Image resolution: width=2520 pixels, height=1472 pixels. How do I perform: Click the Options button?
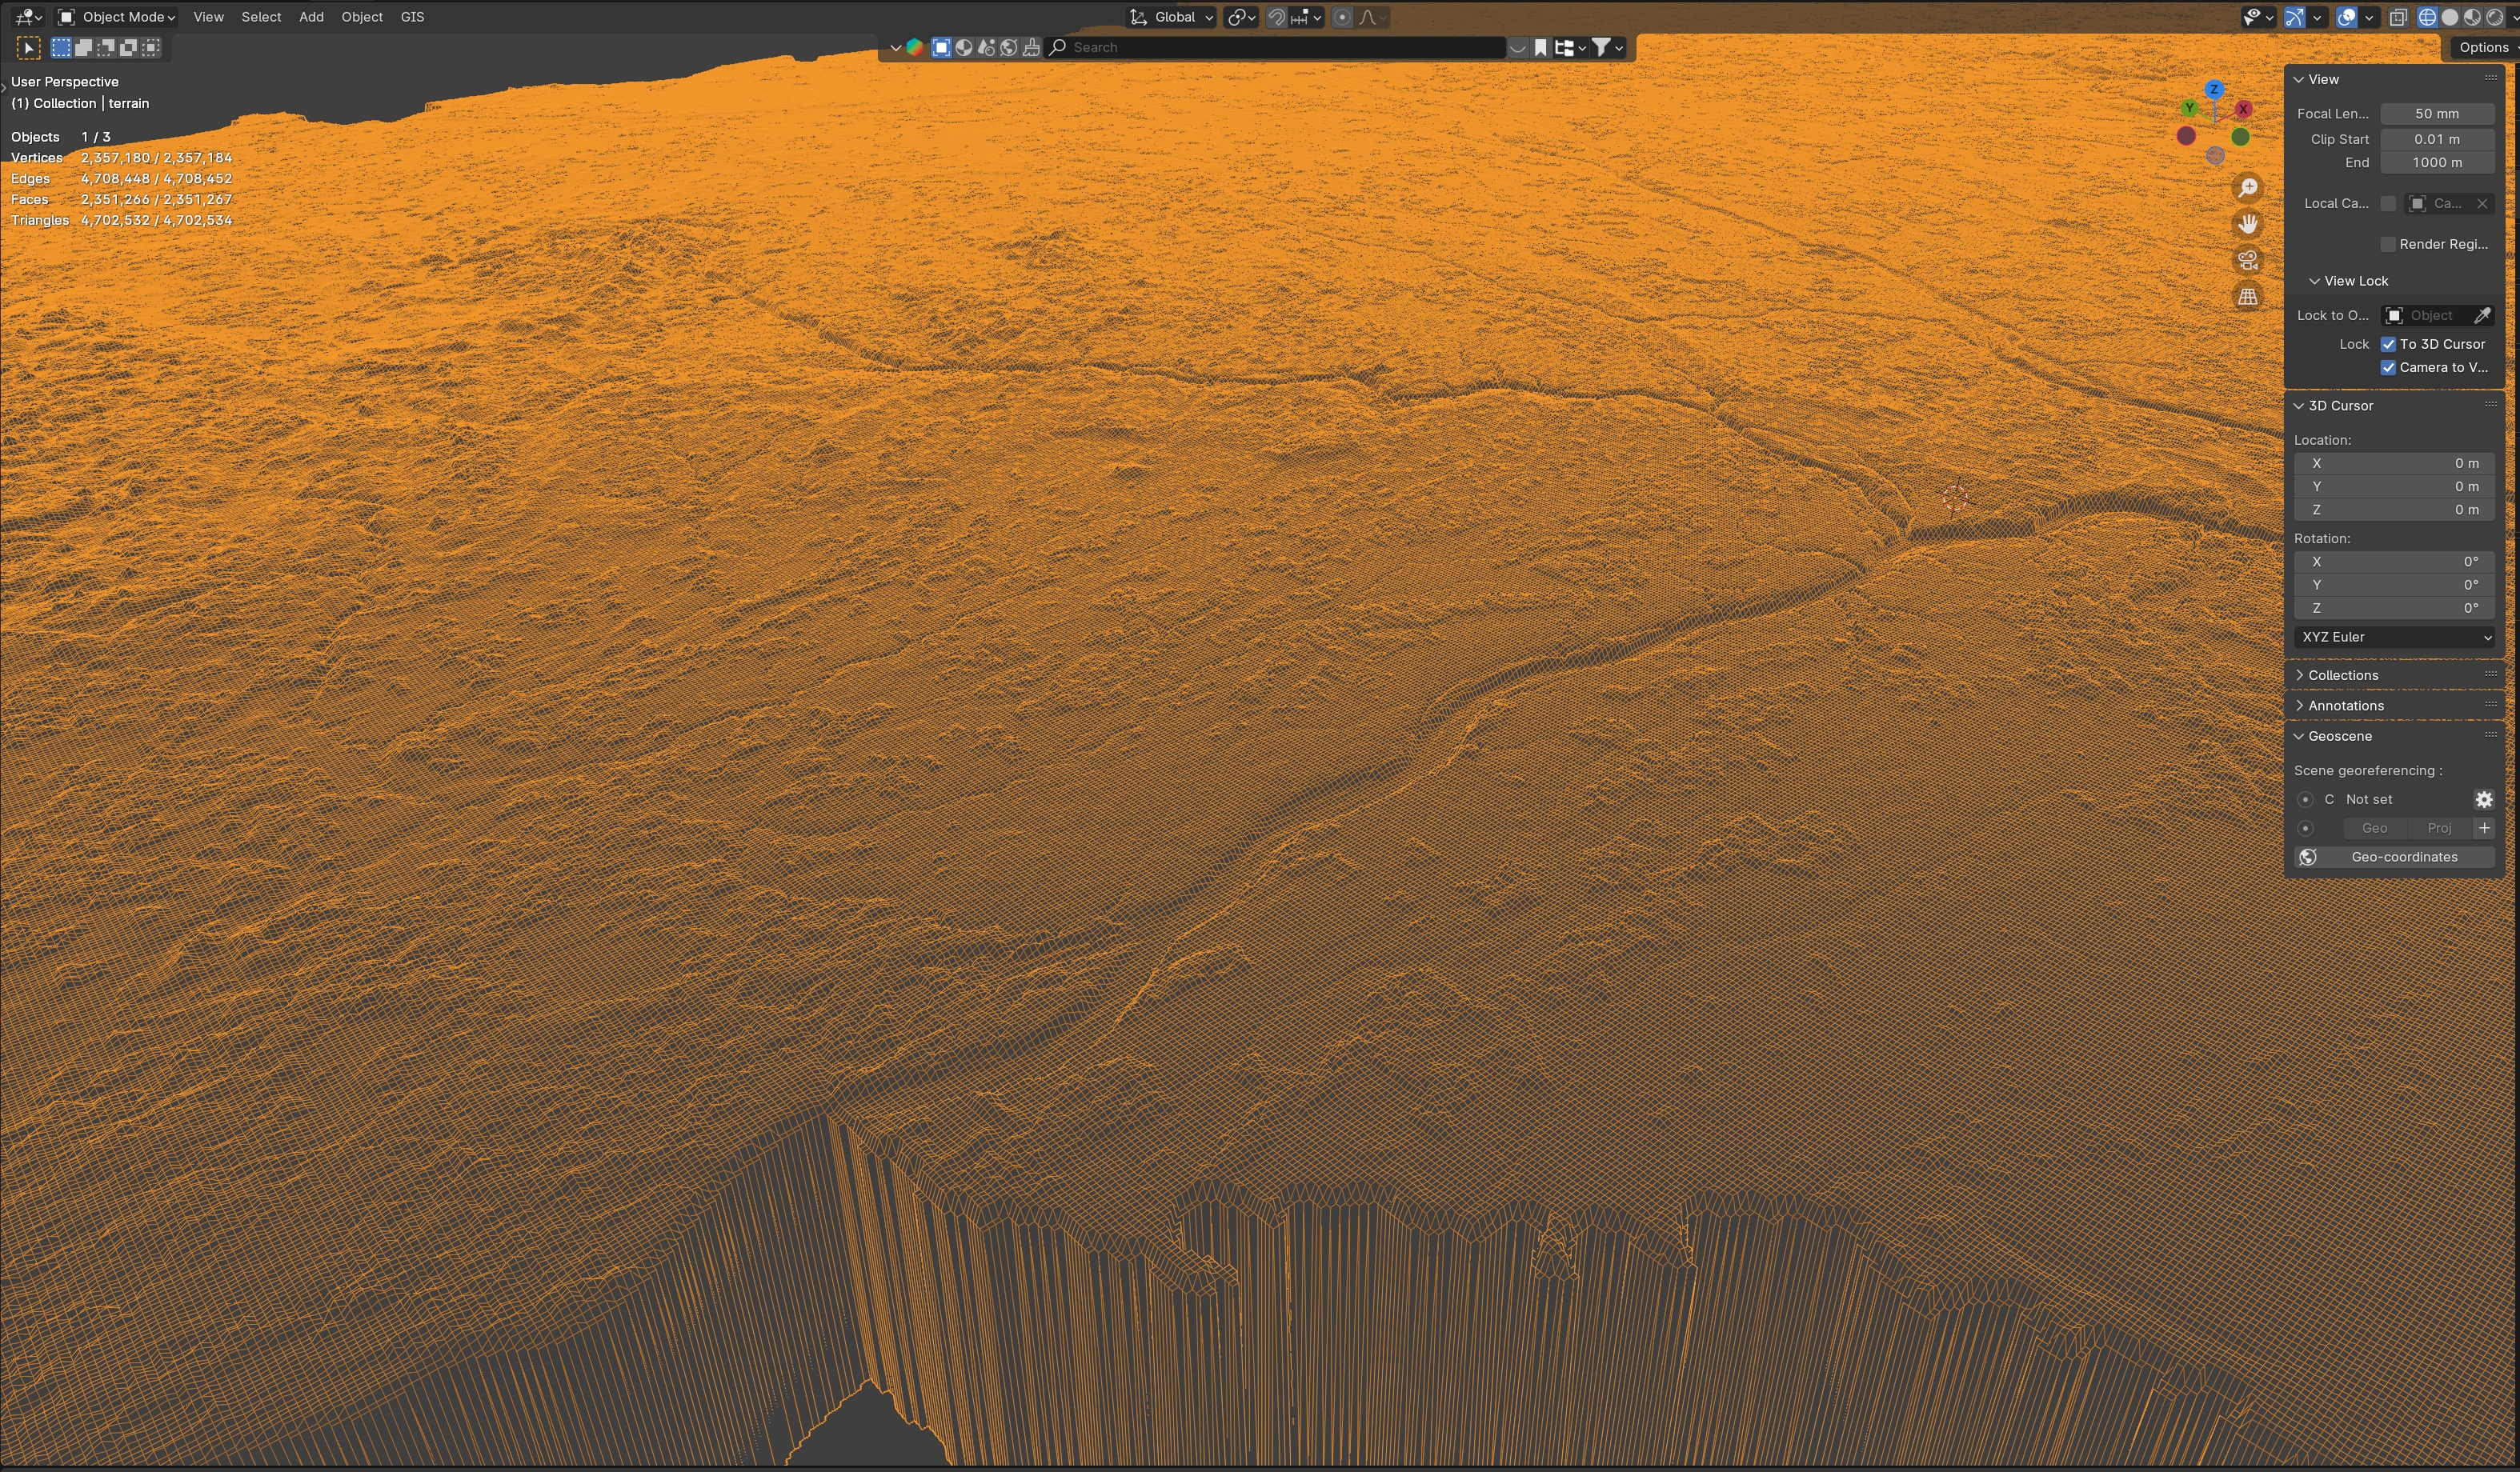[x=2483, y=47]
